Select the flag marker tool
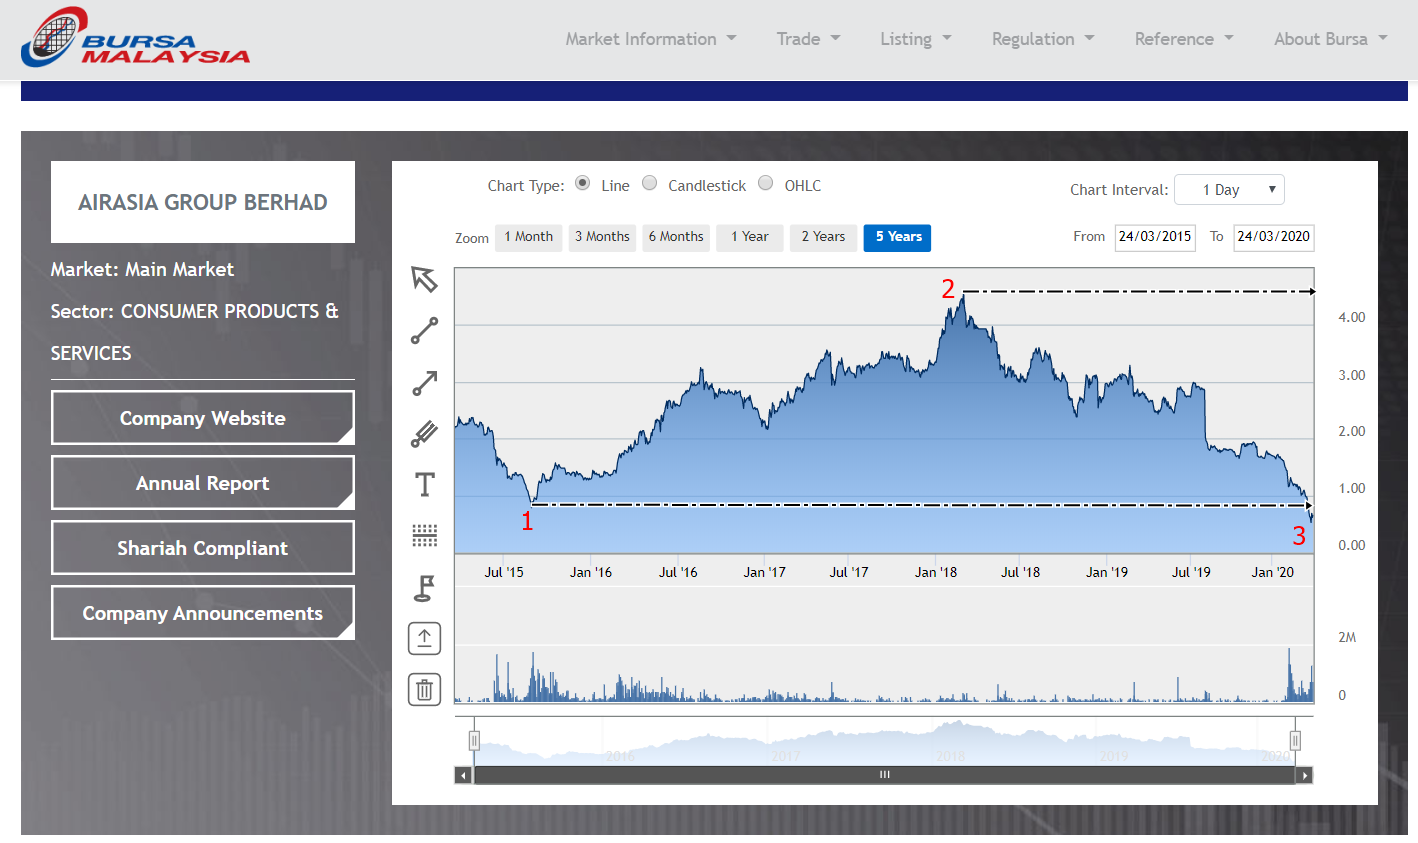Viewport: 1418px width, 843px height. pos(424,588)
